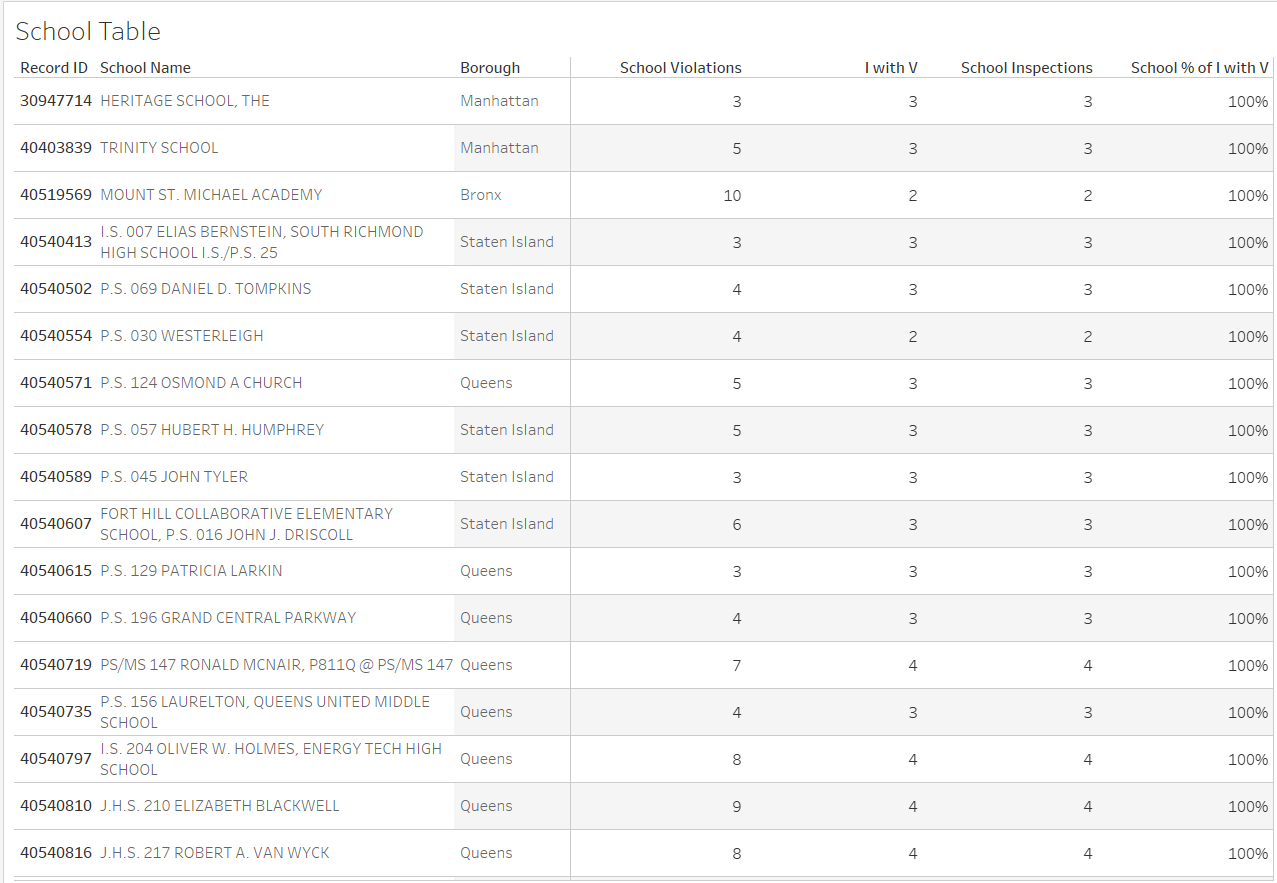Select the I with V column header

(x=891, y=68)
